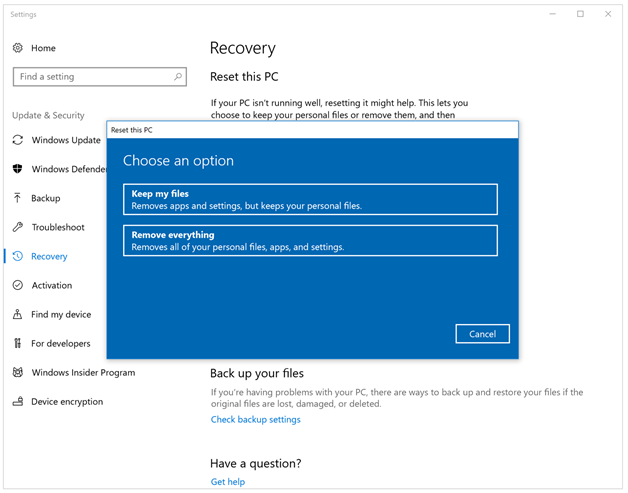The height and width of the screenshot is (493, 628).
Task: Click the Windows Update sync icon
Action: pos(18,140)
